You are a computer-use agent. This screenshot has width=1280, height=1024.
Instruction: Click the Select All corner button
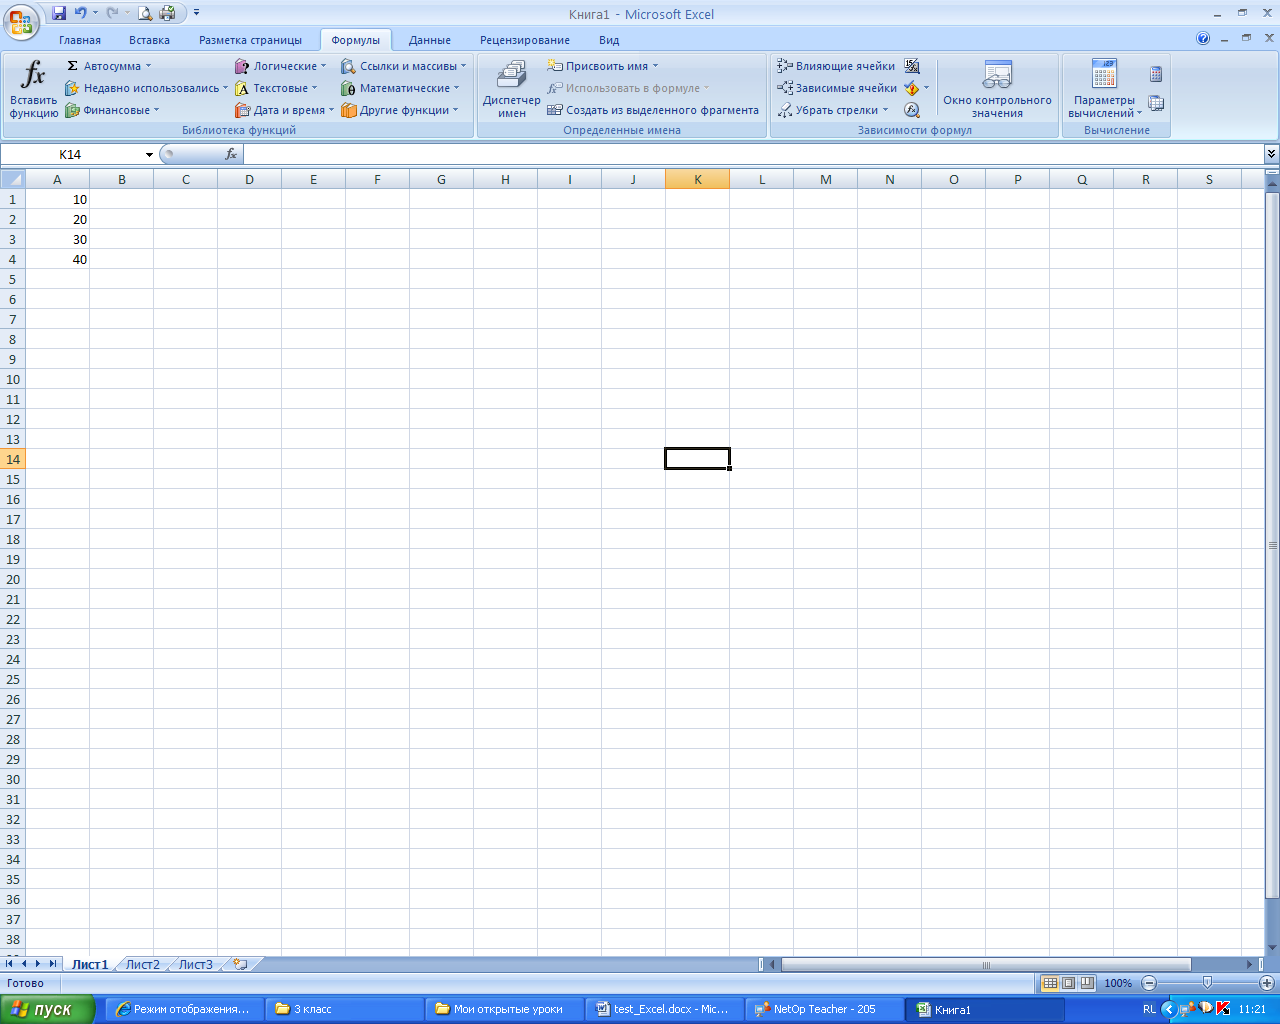pos(12,180)
